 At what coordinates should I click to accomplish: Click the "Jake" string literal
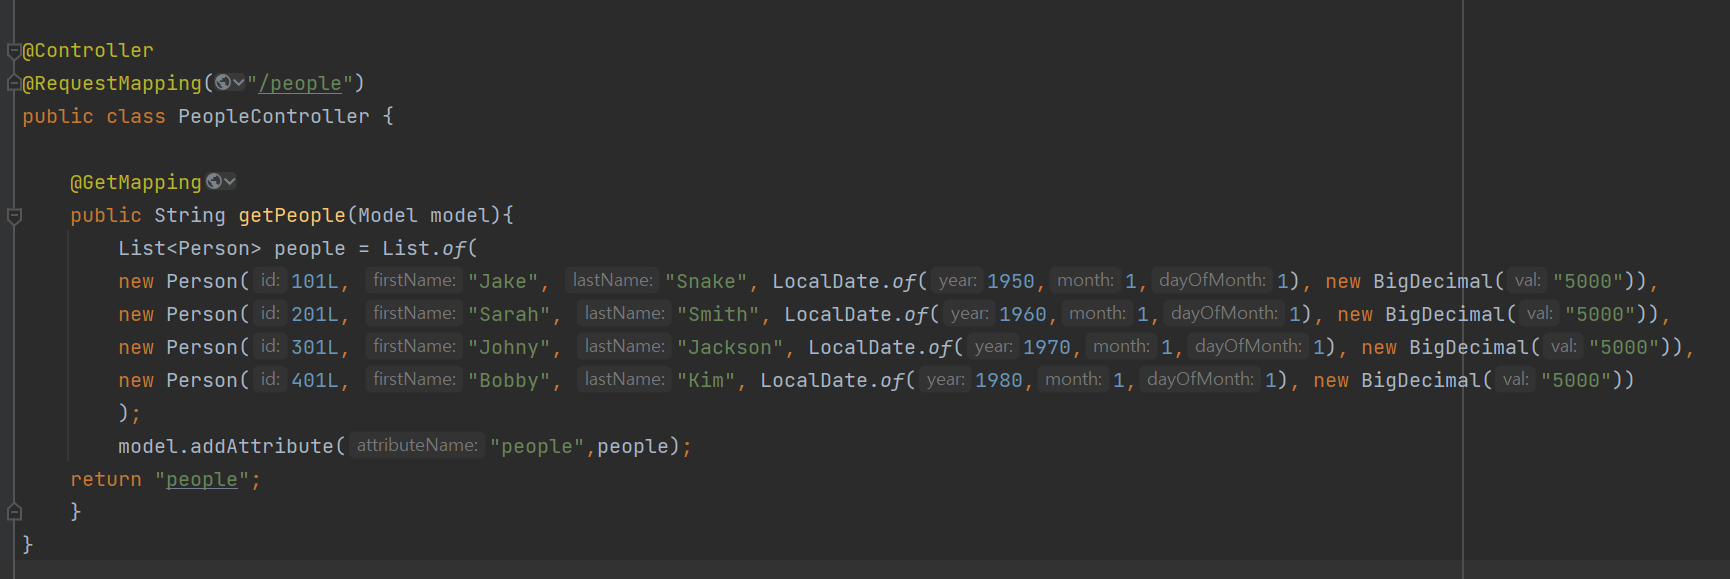(x=503, y=281)
